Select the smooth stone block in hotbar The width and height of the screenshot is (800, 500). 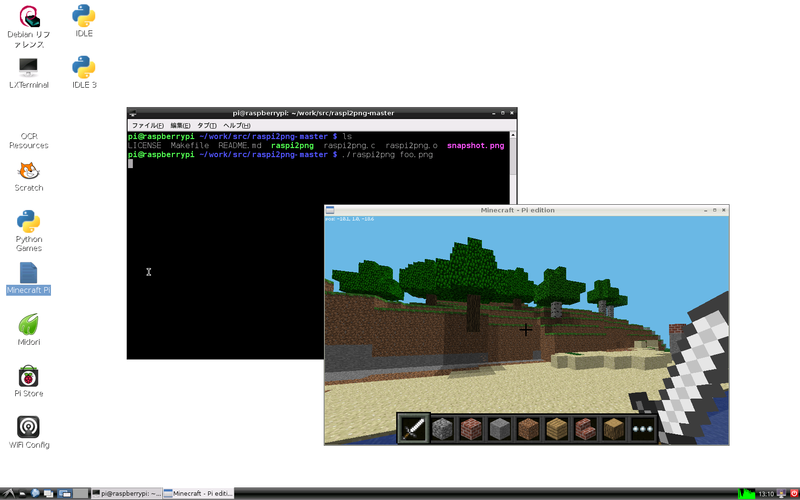coord(499,429)
